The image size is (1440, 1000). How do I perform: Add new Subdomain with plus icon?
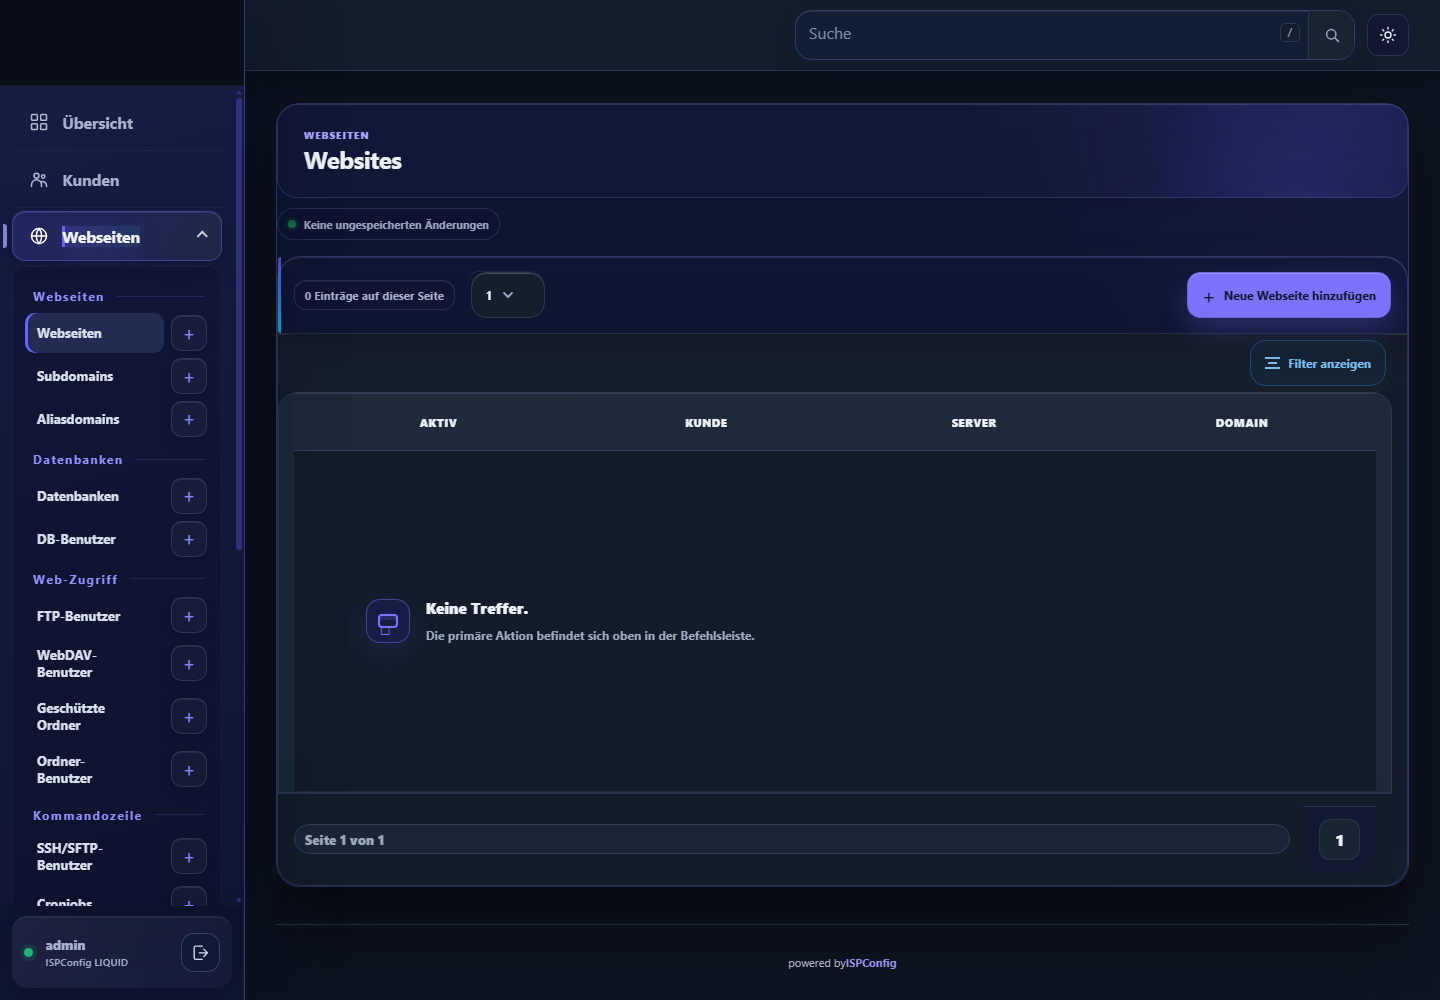pos(189,377)
